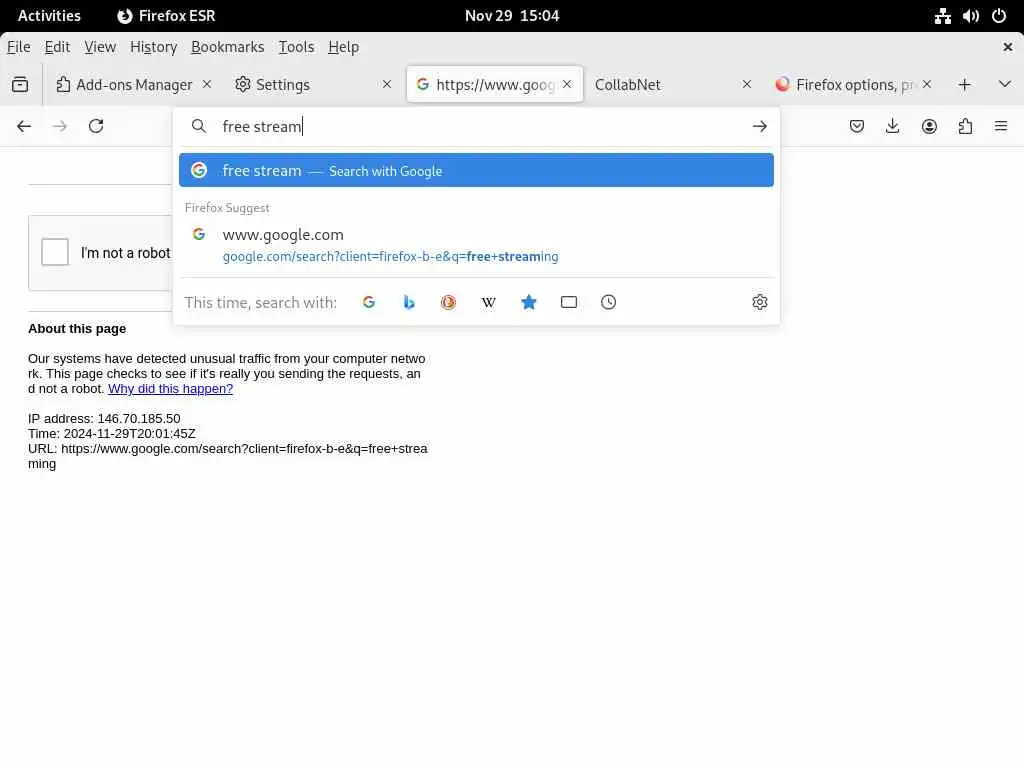Reload the current page
This screenshot has width=1024, height=768.
pyautogui.click(x=96, y=126)
